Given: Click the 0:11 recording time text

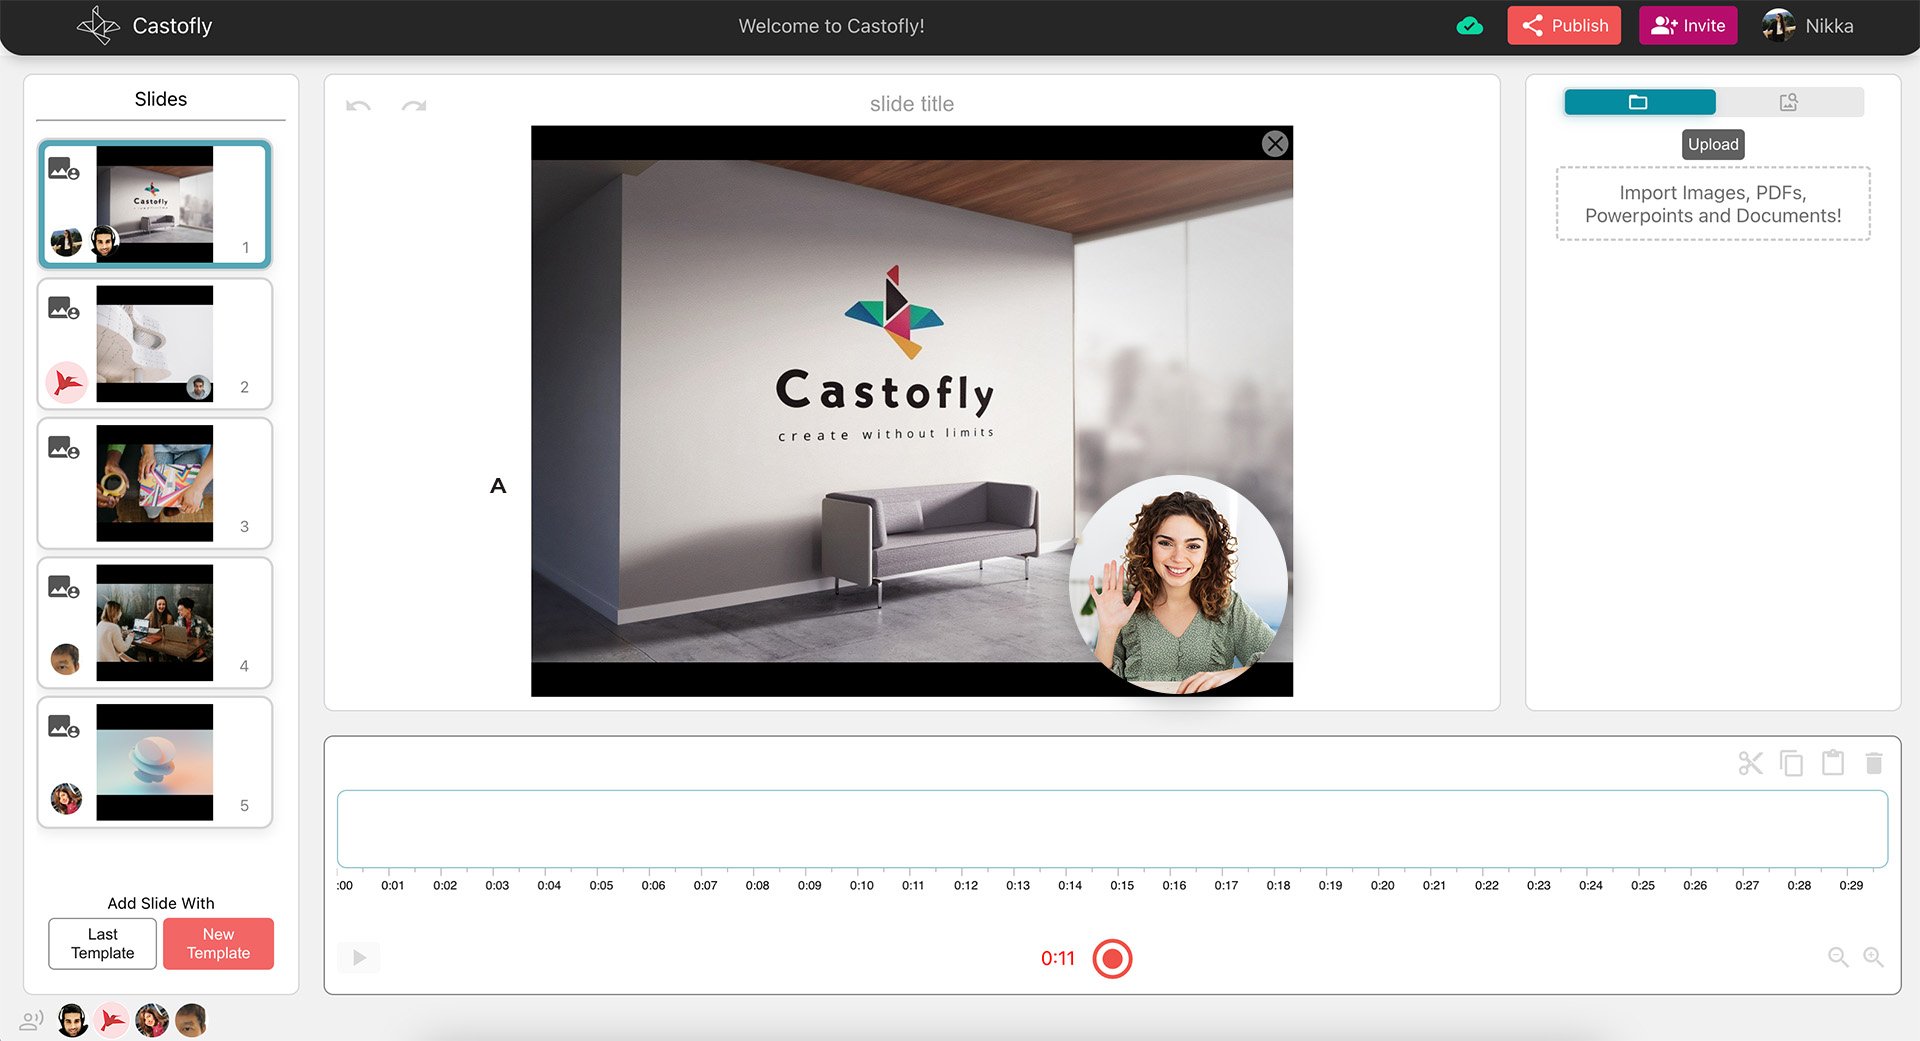Looking at the screenshot, I should pos(1058,958).
